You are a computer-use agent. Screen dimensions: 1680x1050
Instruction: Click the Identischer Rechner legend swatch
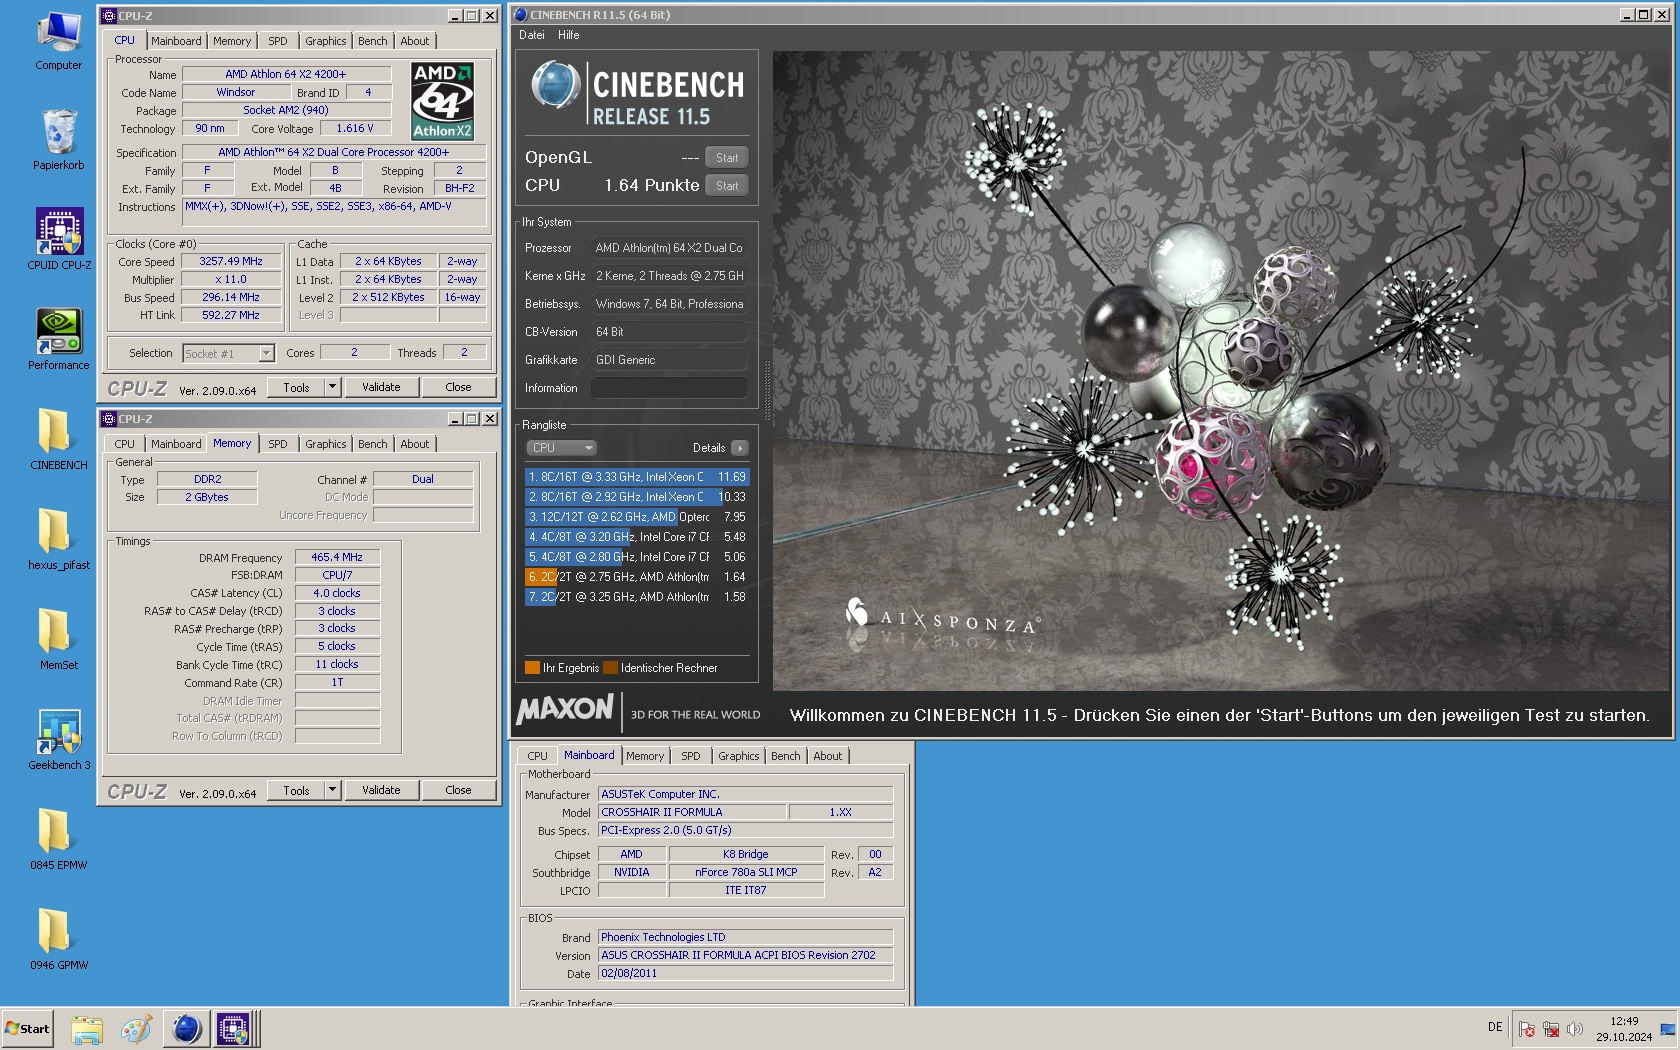610,668
